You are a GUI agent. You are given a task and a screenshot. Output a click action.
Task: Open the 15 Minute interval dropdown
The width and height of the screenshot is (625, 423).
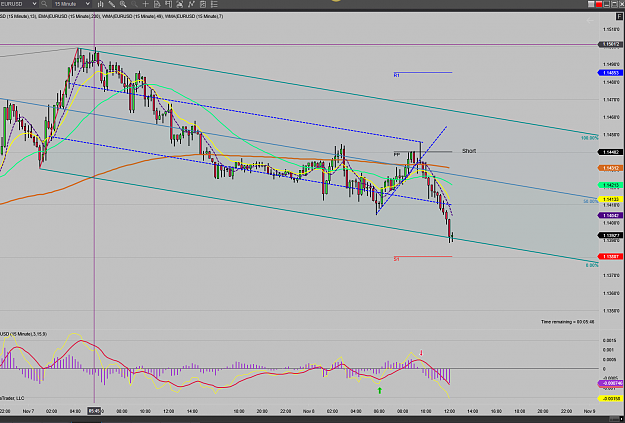tap(72, 4)
